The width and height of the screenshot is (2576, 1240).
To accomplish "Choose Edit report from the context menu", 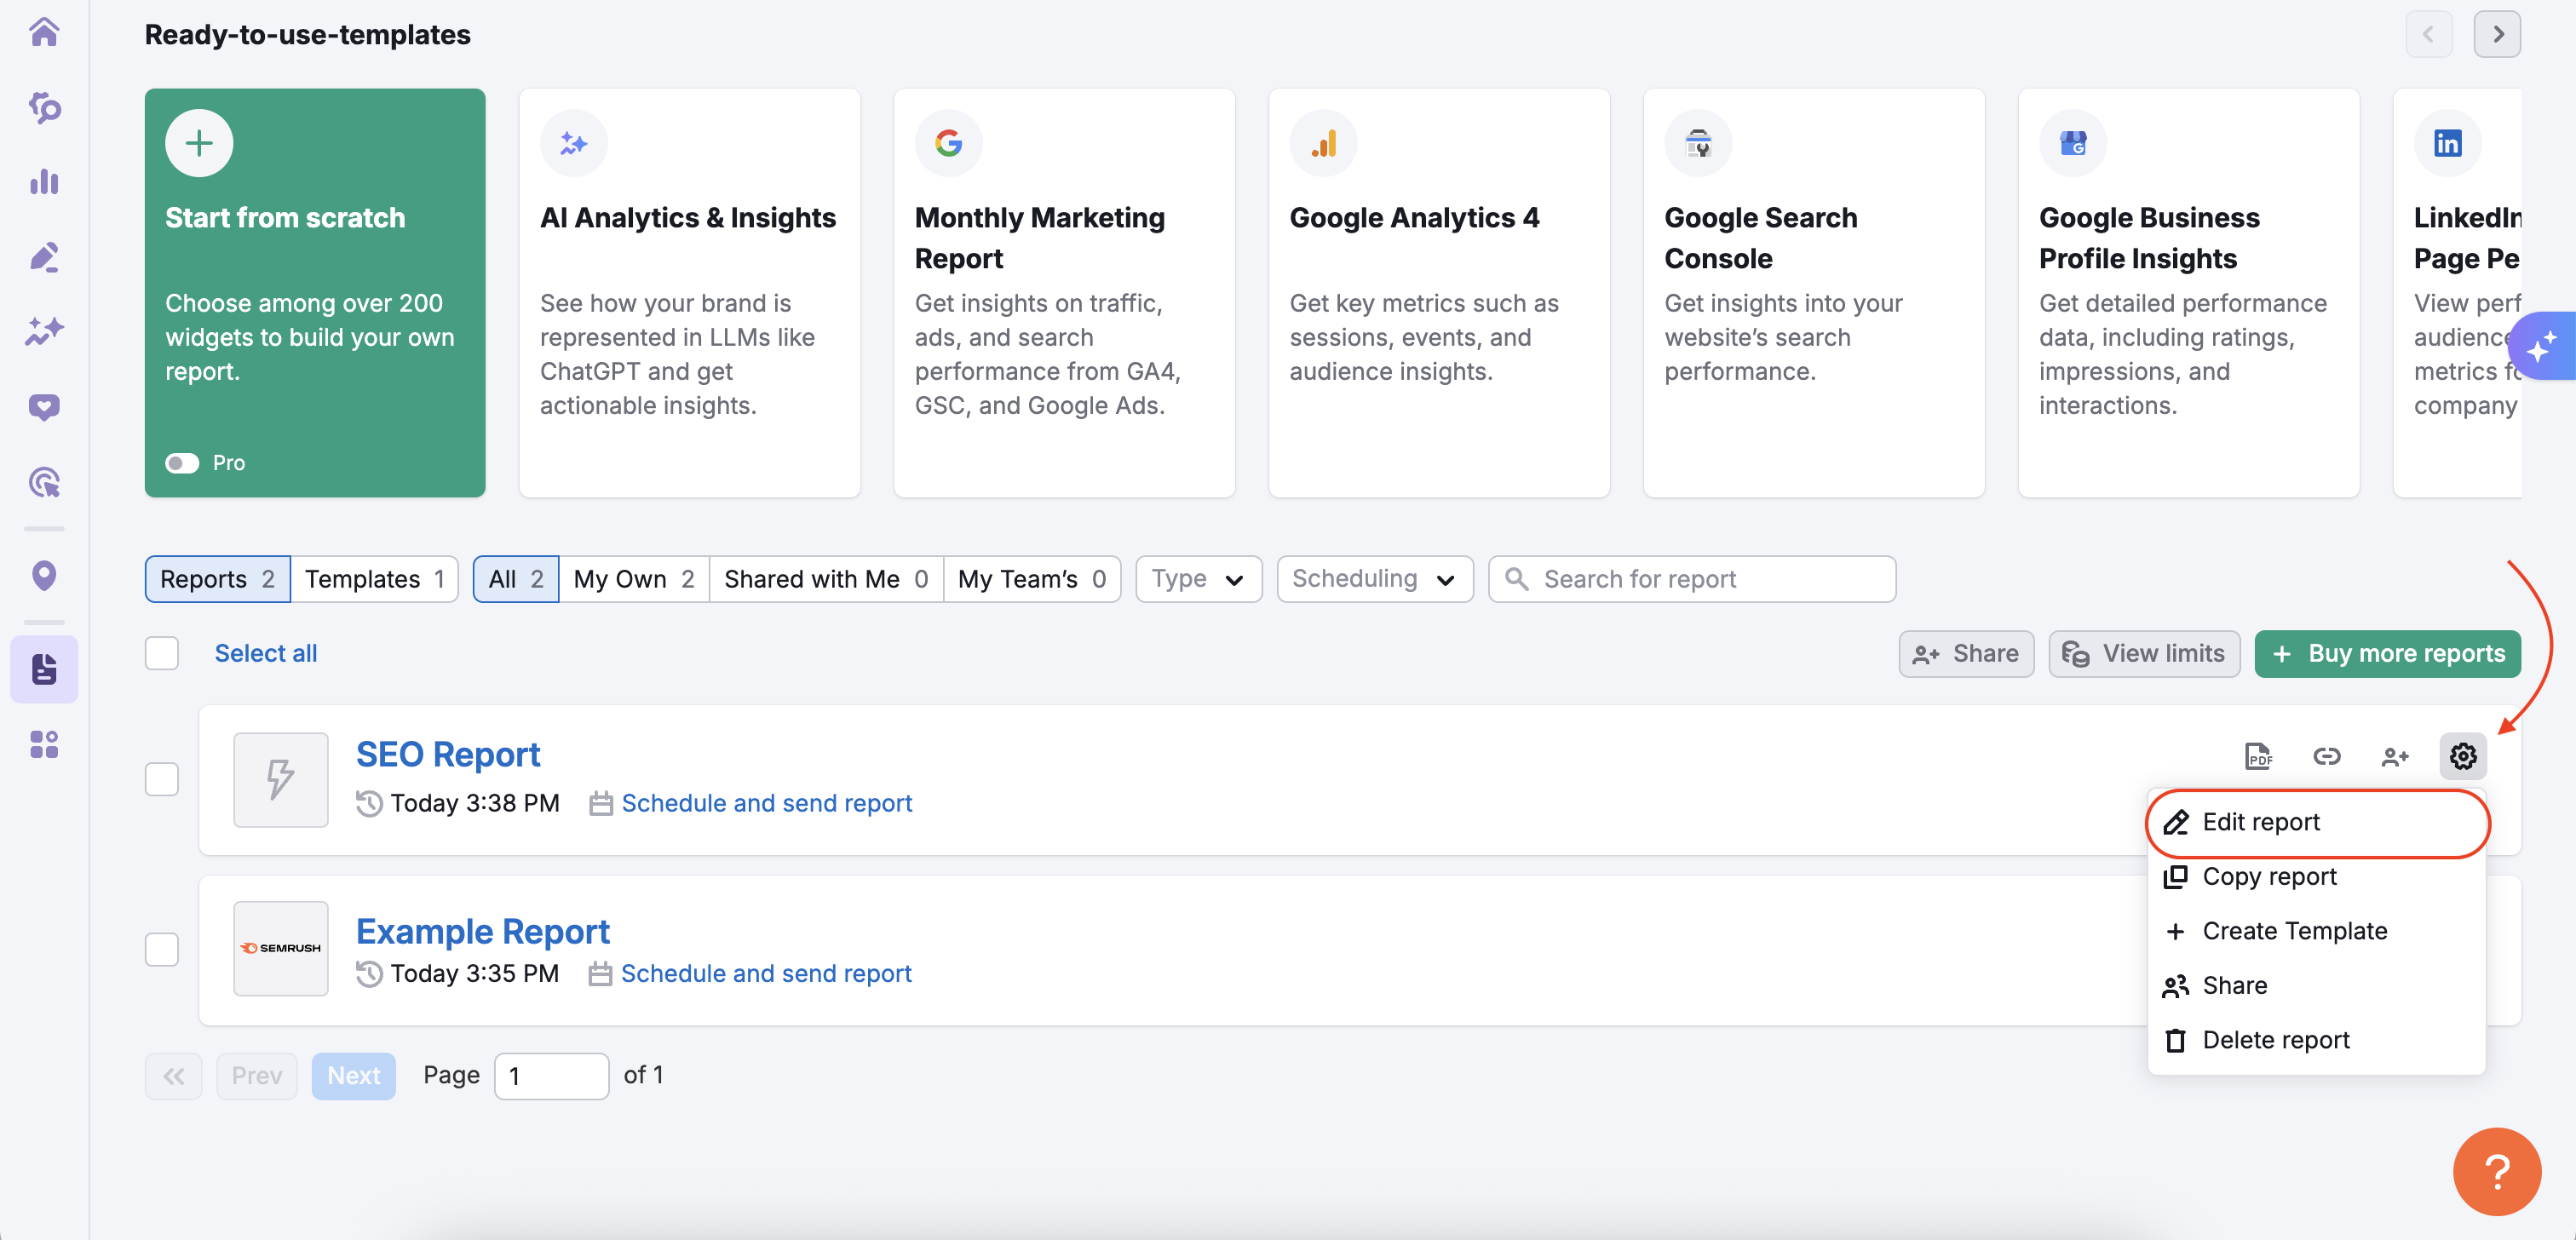I will pos(2261,822).
